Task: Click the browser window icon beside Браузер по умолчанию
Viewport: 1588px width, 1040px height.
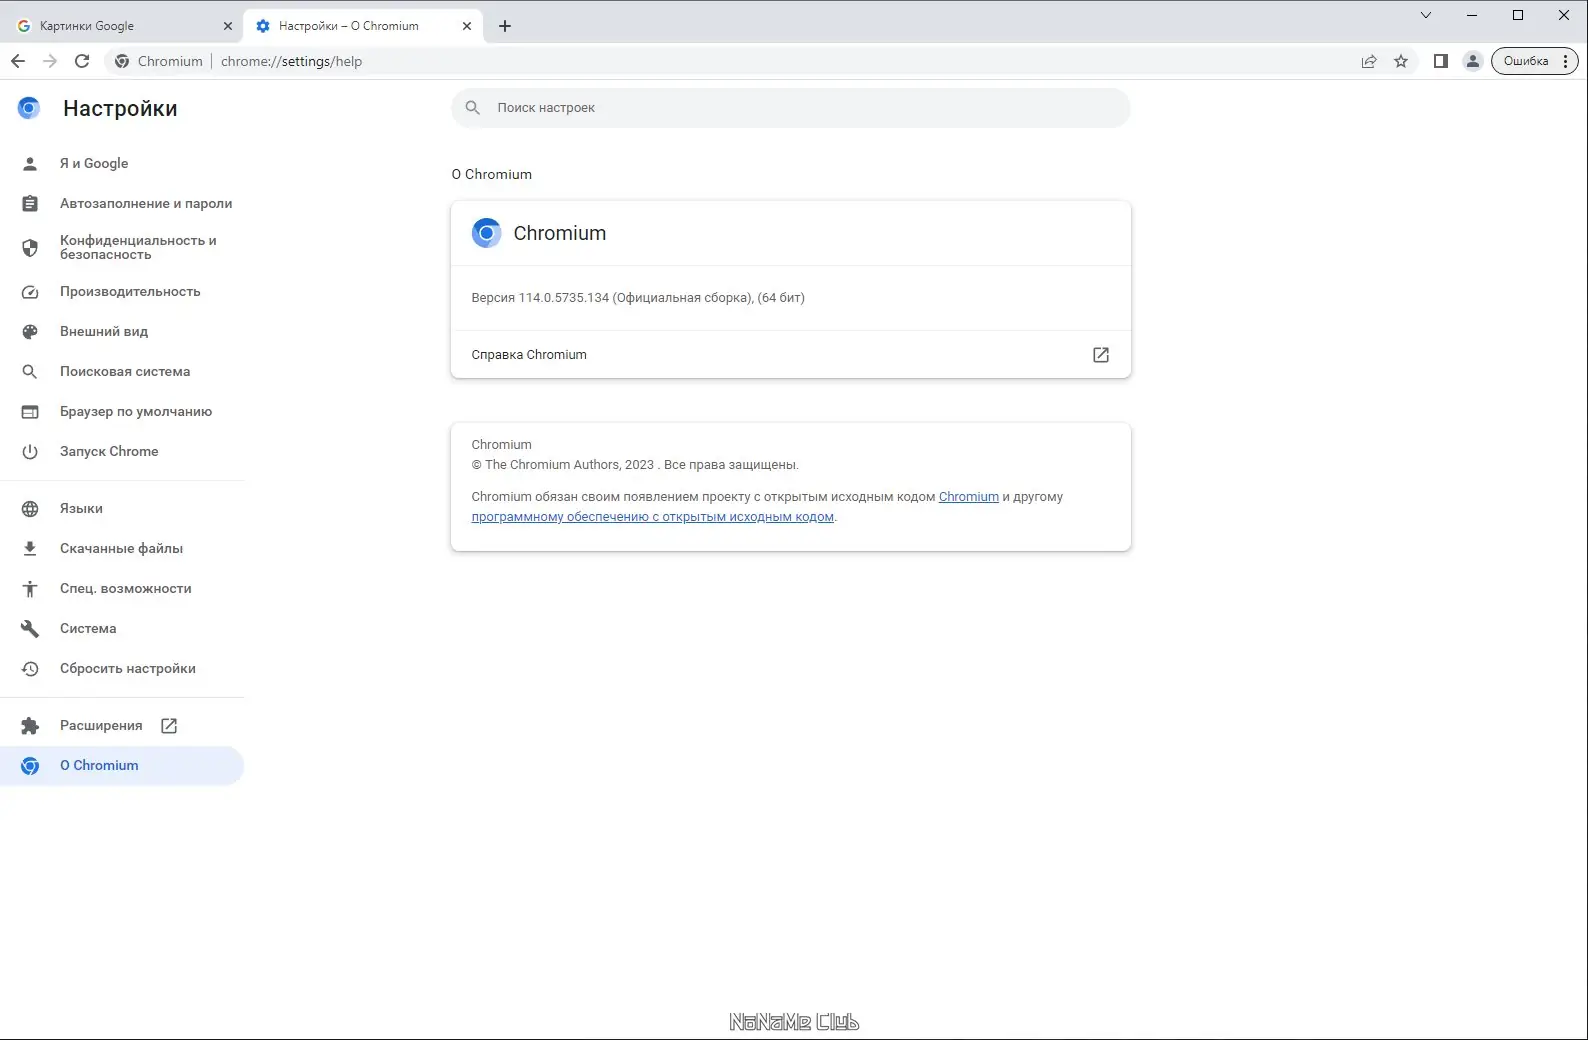Action: click(30, 412)
